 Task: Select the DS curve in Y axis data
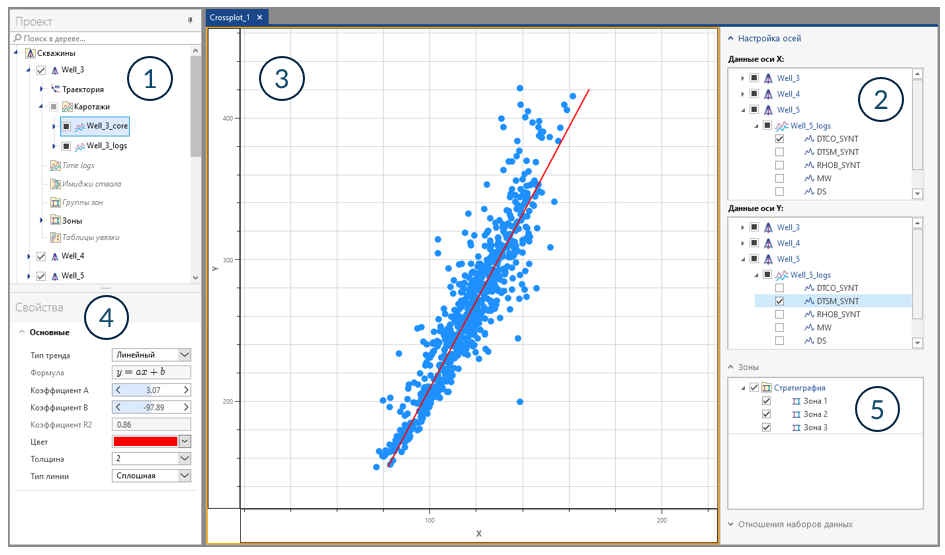pos(821,341)
